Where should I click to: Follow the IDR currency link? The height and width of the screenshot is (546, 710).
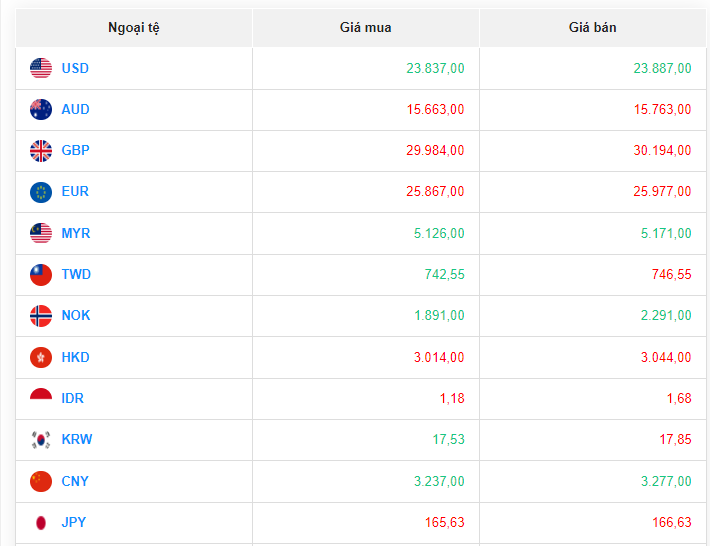[x=73, y=398]
